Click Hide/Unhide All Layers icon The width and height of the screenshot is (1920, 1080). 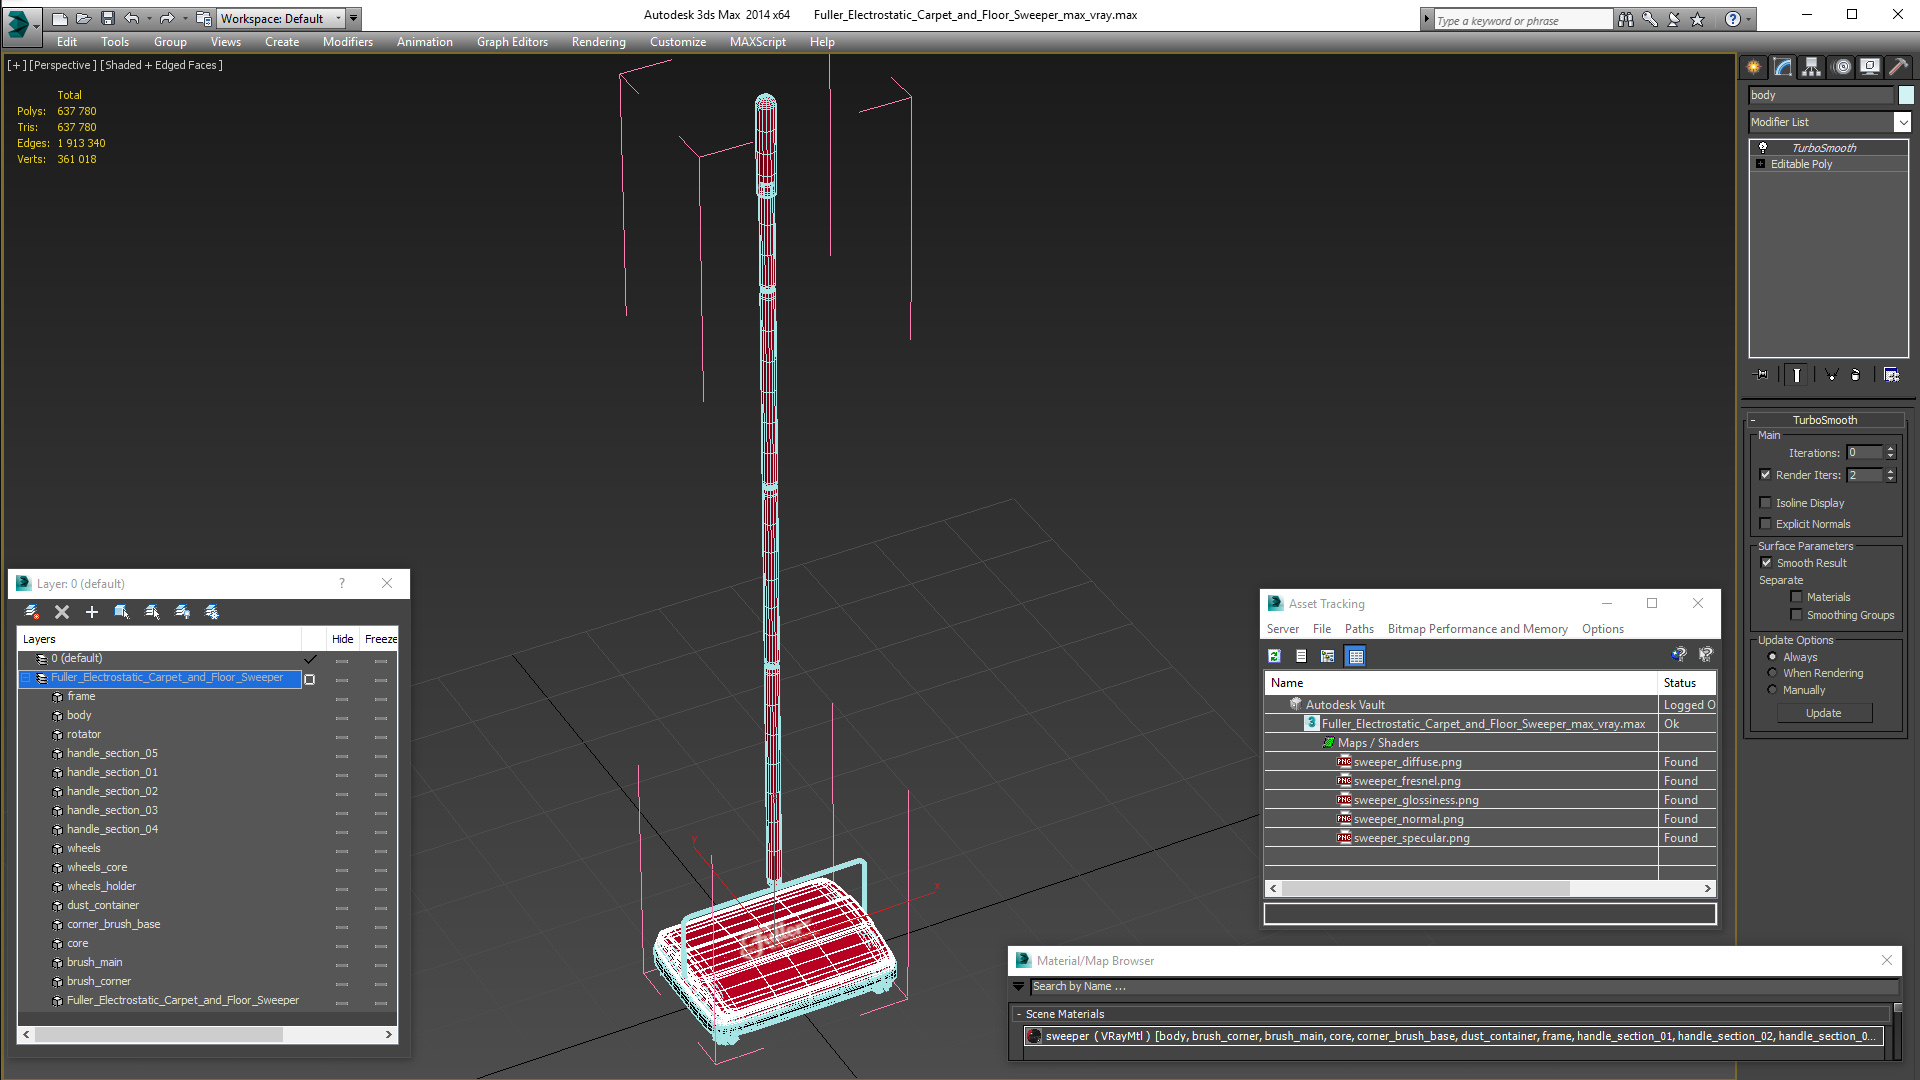(x=182, y=612)
